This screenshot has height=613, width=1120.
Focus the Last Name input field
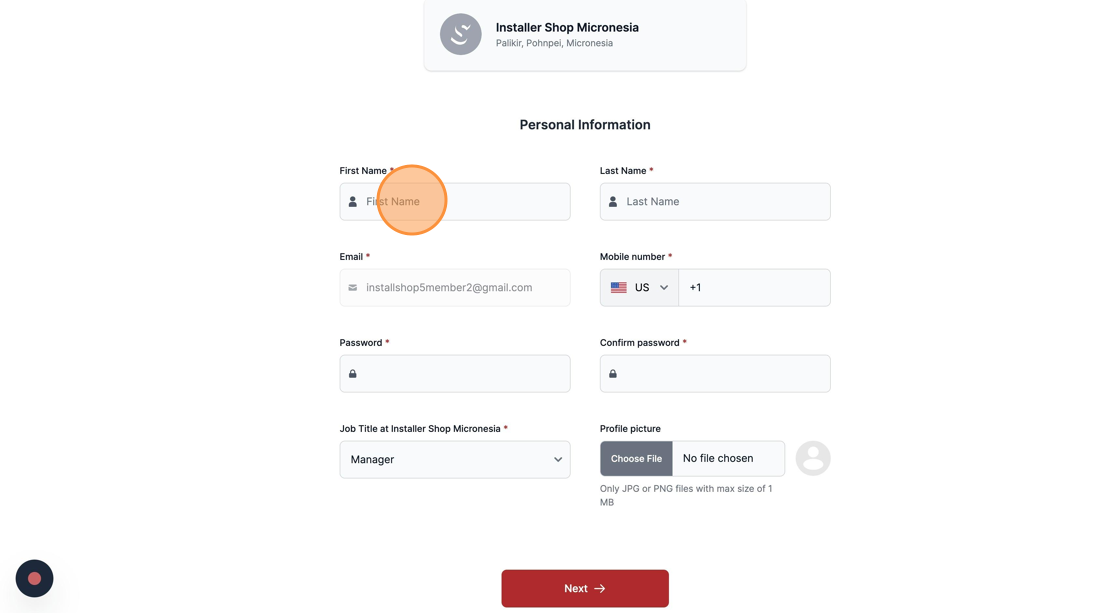click(x=725, y=202)
